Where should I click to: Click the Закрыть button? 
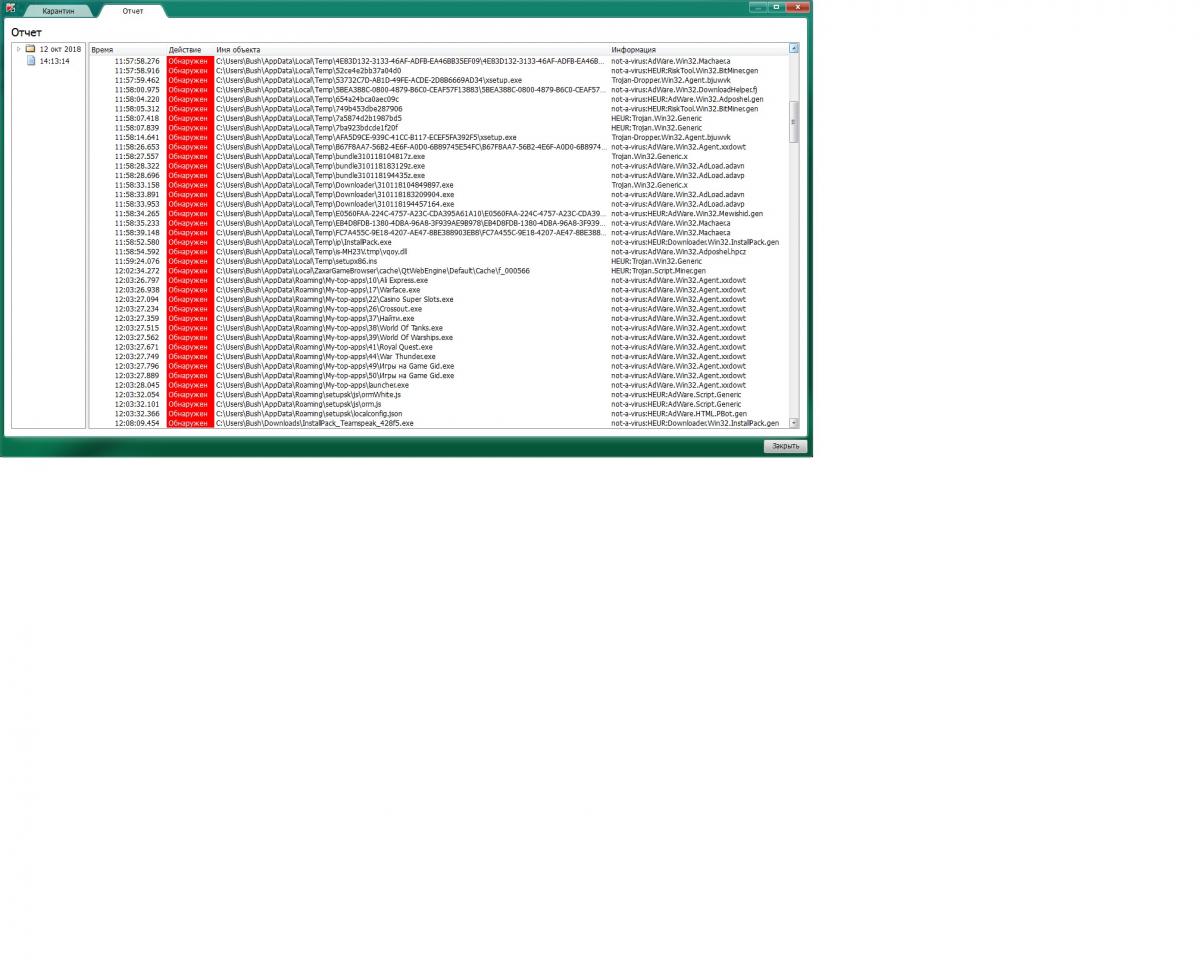click(785, 446)
